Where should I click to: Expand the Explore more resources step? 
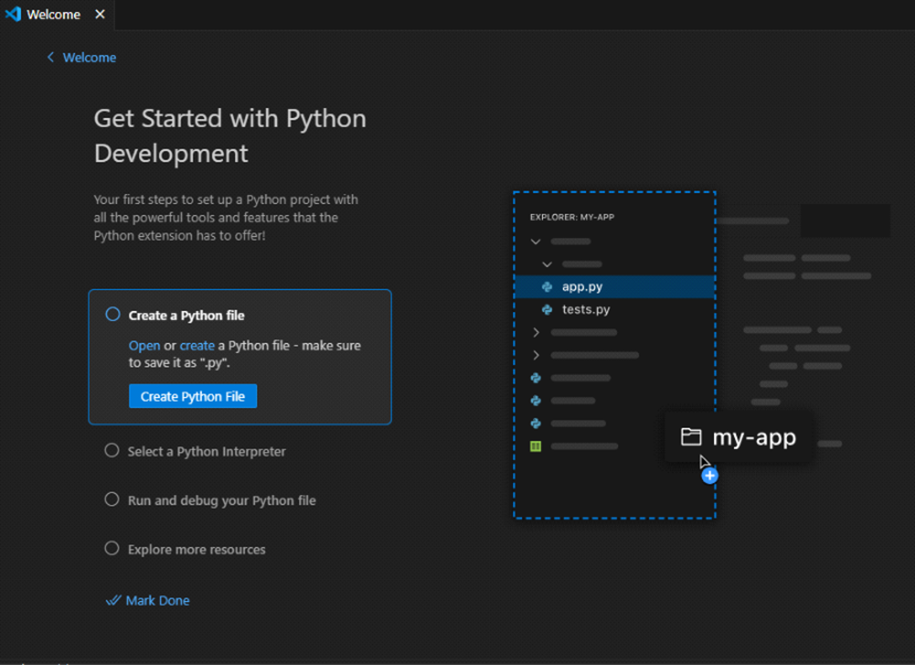196,549
